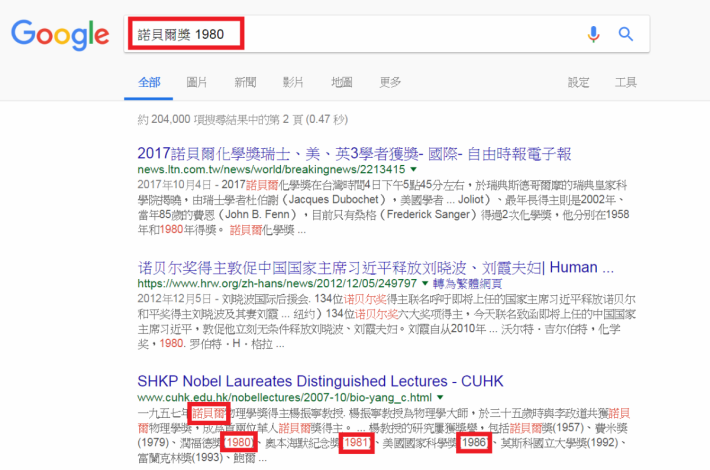Open the 更多 menu
This screenshot has width=710, height=470.
(390, 82)
